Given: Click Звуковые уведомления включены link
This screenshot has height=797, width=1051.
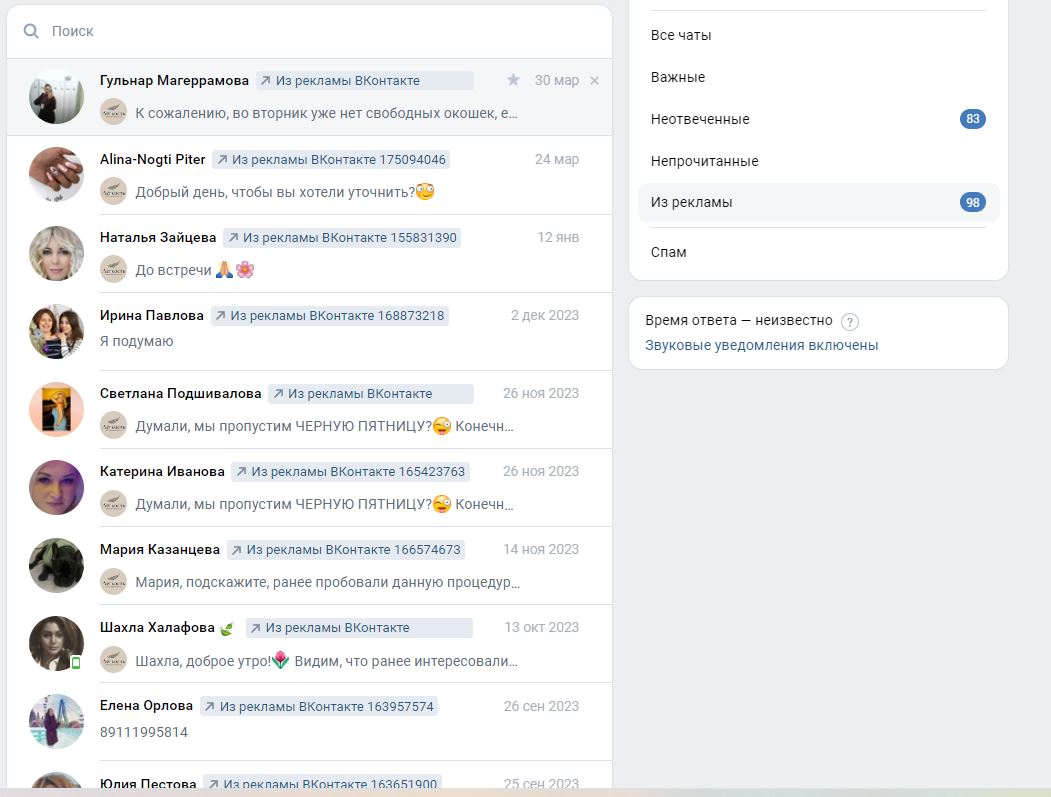Looking at the screenshot, I should point(761,345).
